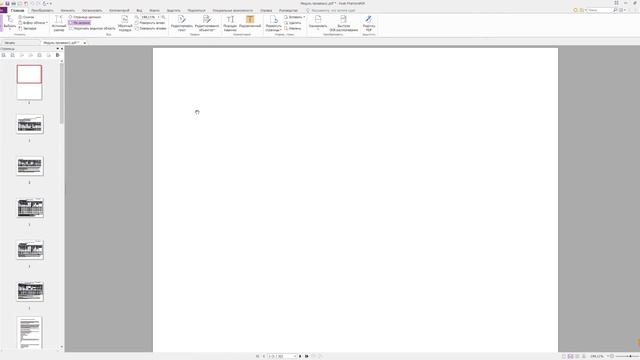Choose Страница целиком fit page option
The height and width of the screenshot is (360, 640).
coord(84,17)
